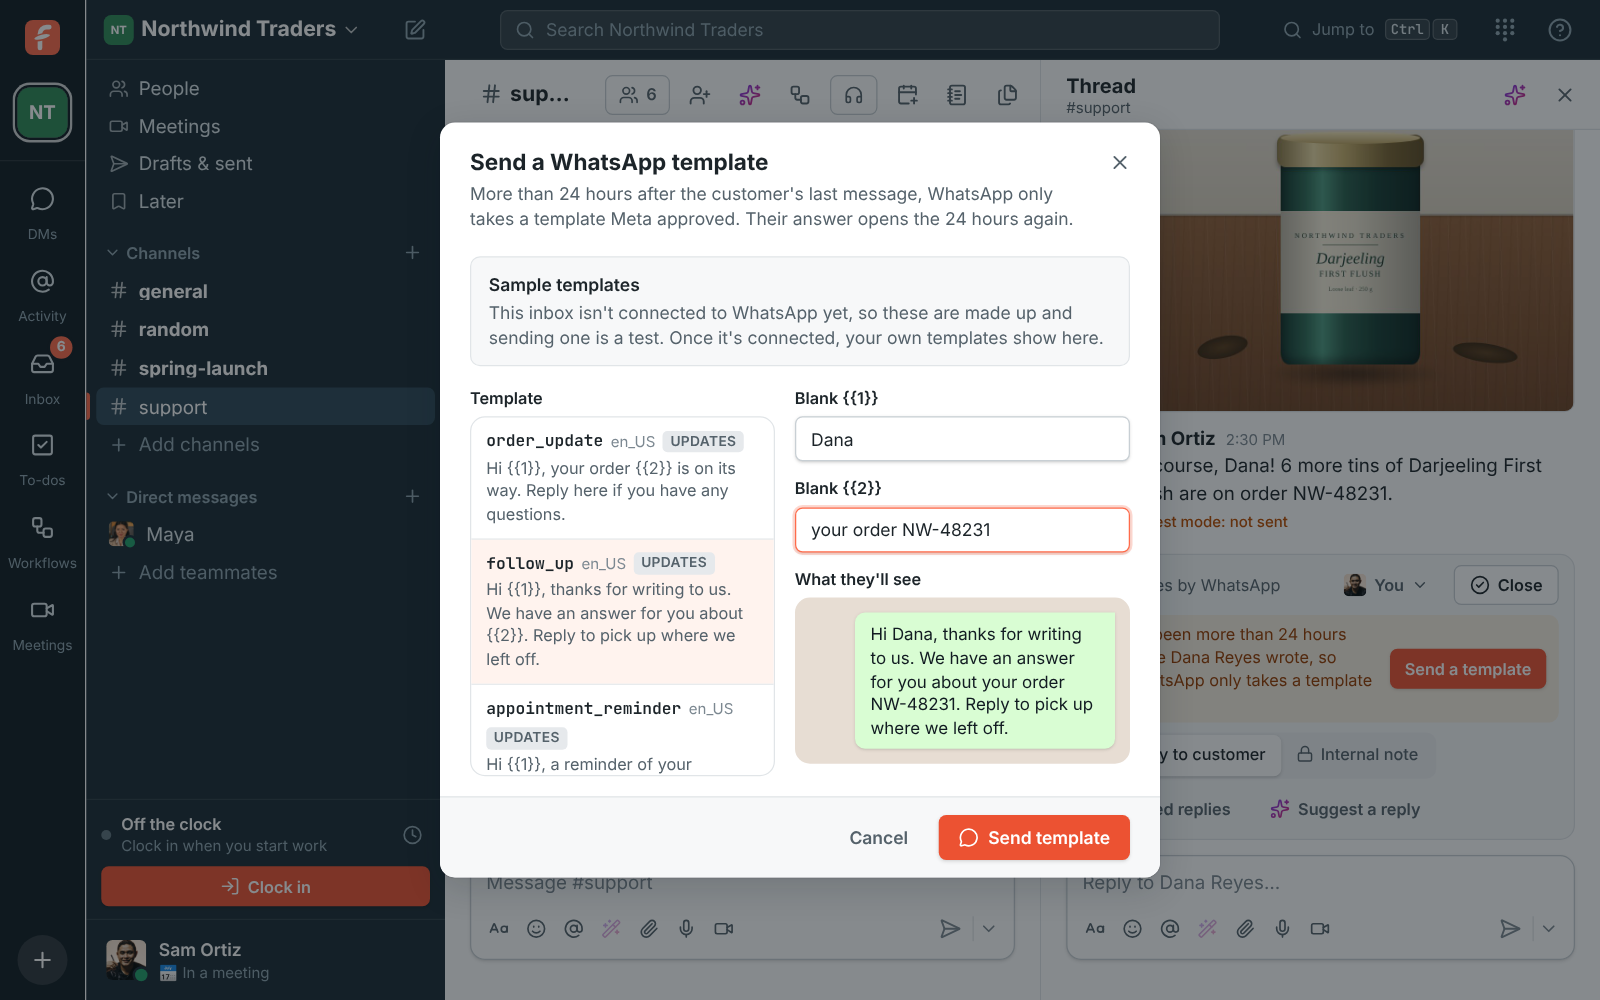Open the channel calendar icon
Screen dimensions: 1600x1000
pyautogui.click(x=907, y=95)
